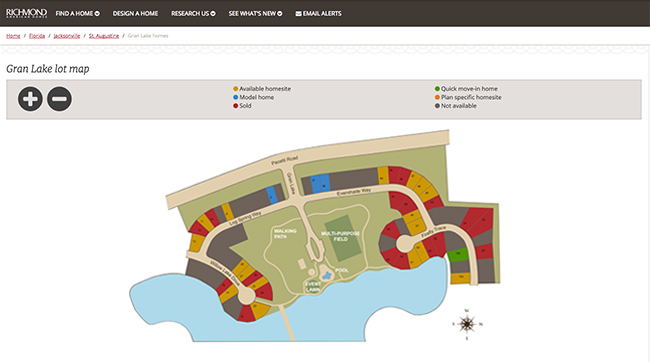Screen dimensions: 650x362
Task: Follow the Jacksonville breadcrumb link
Action: 67,36
